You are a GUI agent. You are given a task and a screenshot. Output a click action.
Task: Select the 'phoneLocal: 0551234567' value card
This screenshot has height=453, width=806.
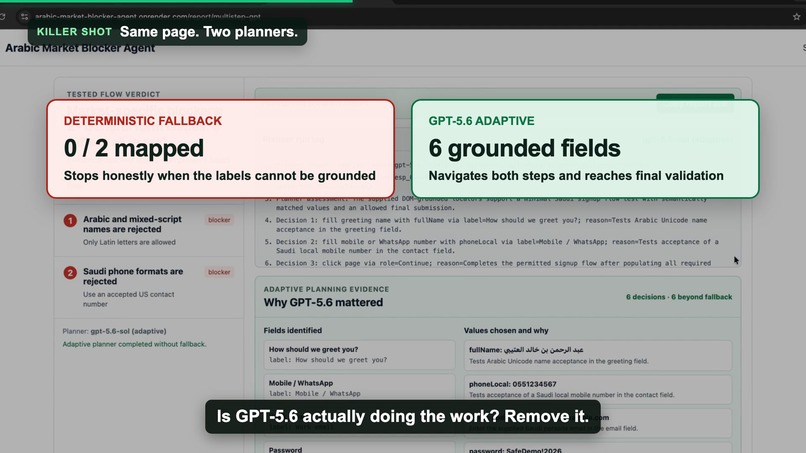click(x=598, y=389)
